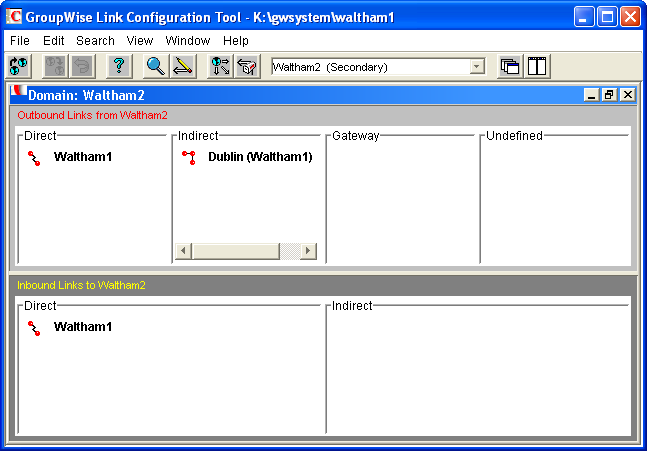647x451 pixels.
Task: Close the Domain: Waltham2 child window
Action: coord(628,95)
